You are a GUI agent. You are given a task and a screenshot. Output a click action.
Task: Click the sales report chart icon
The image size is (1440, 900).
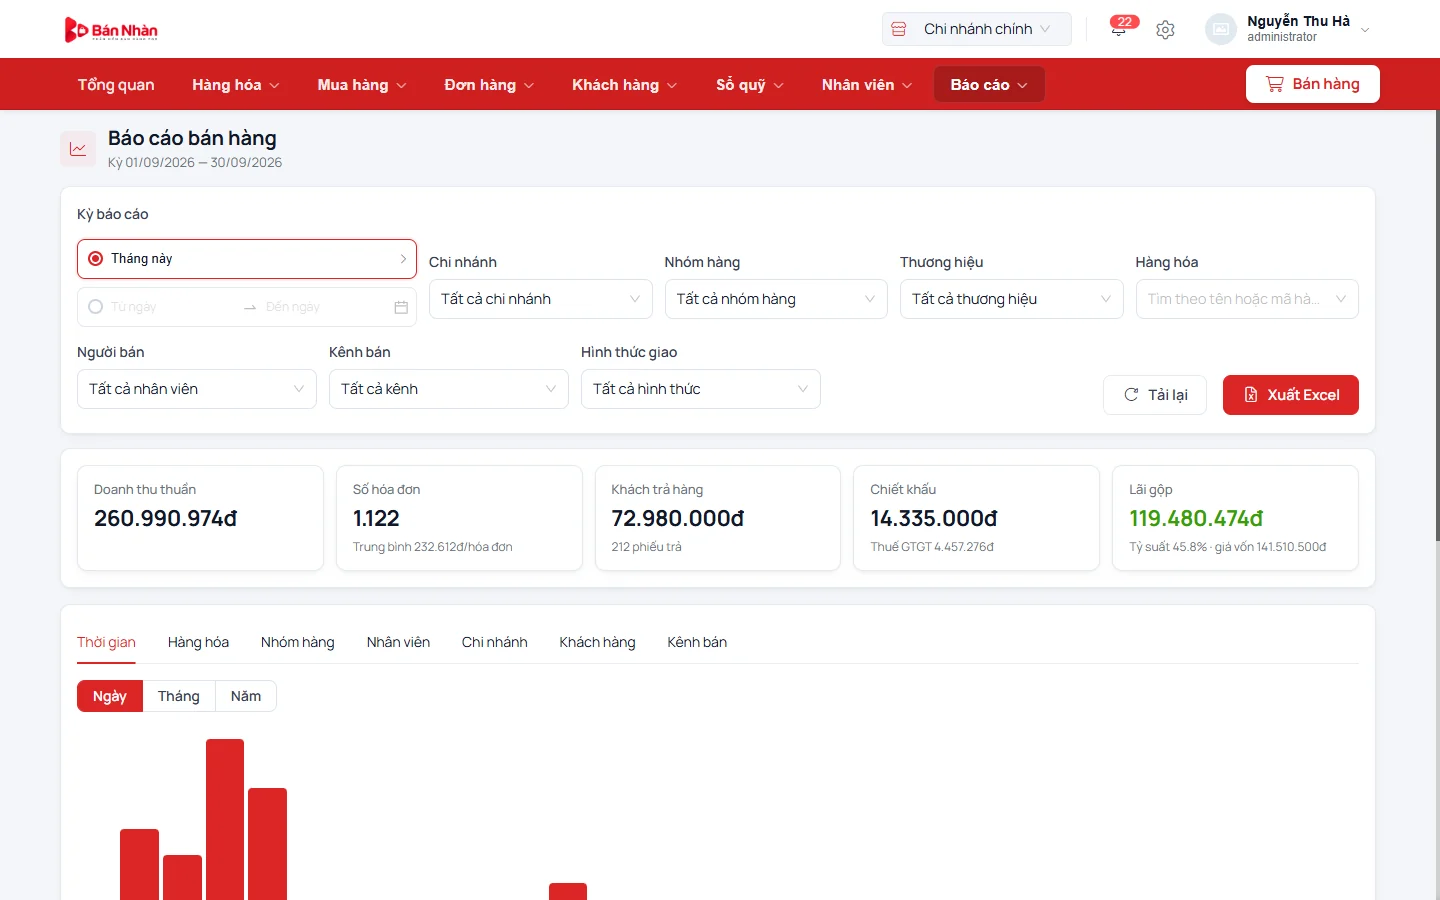78,149
